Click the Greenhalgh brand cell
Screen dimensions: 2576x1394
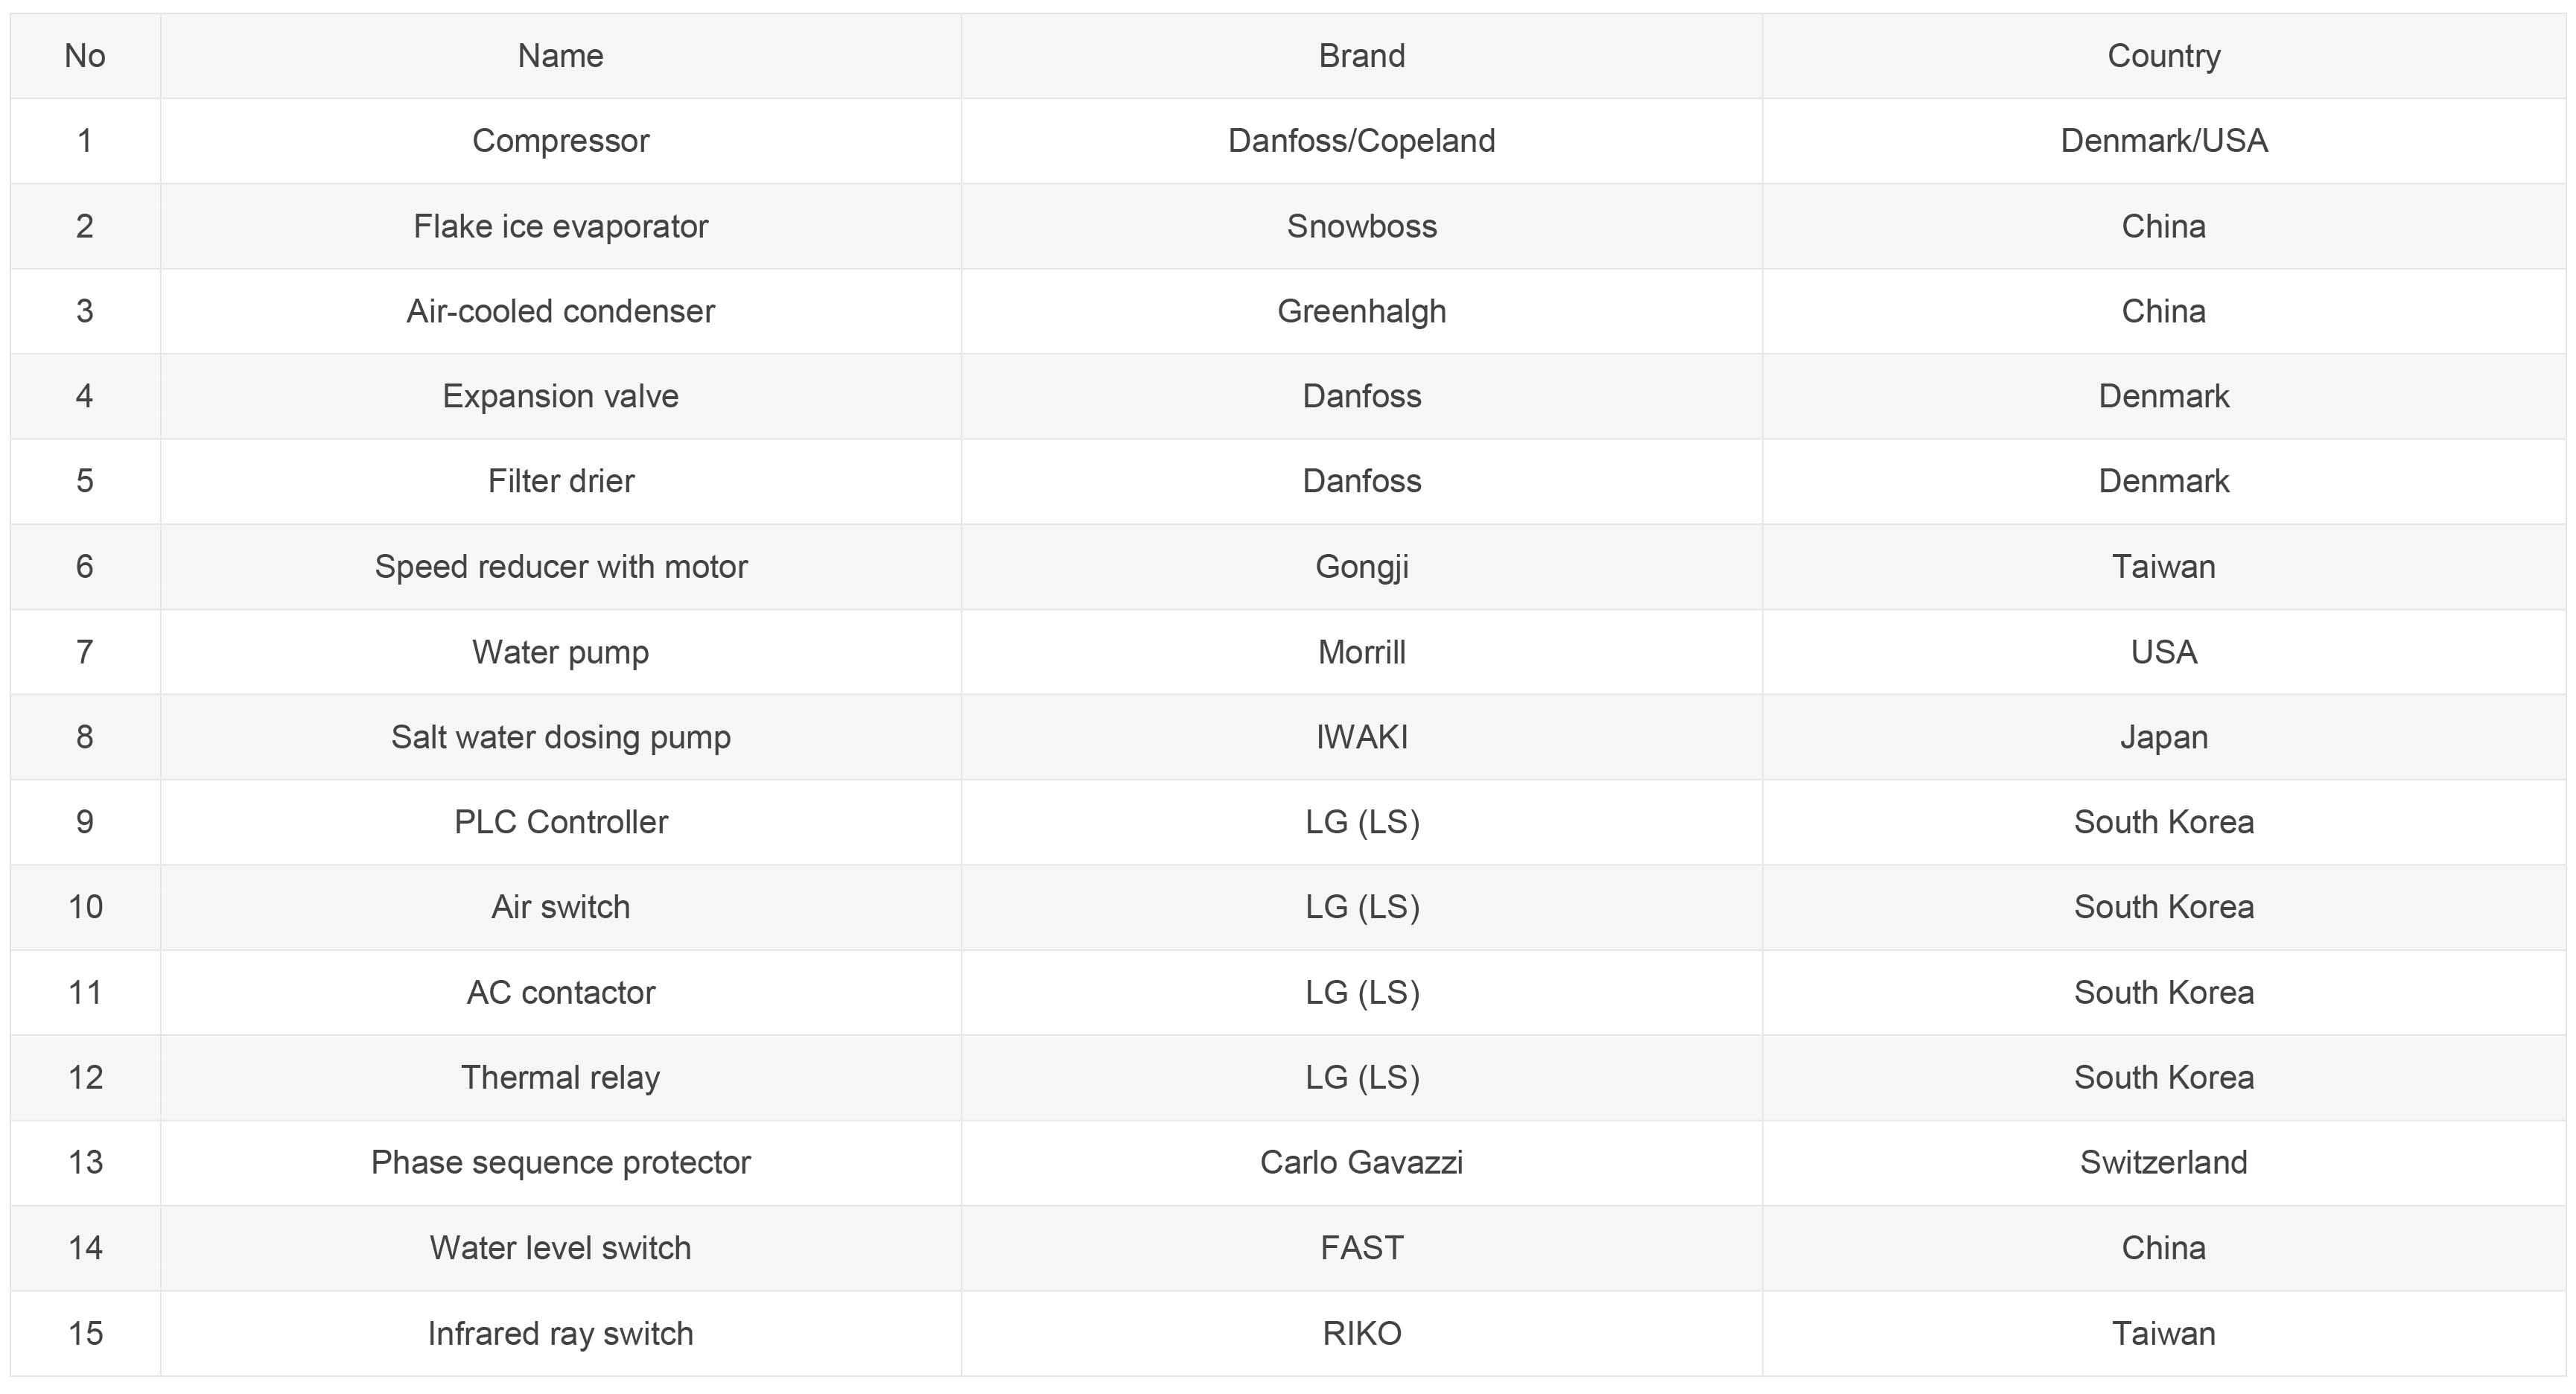(x=1361, y=311)
